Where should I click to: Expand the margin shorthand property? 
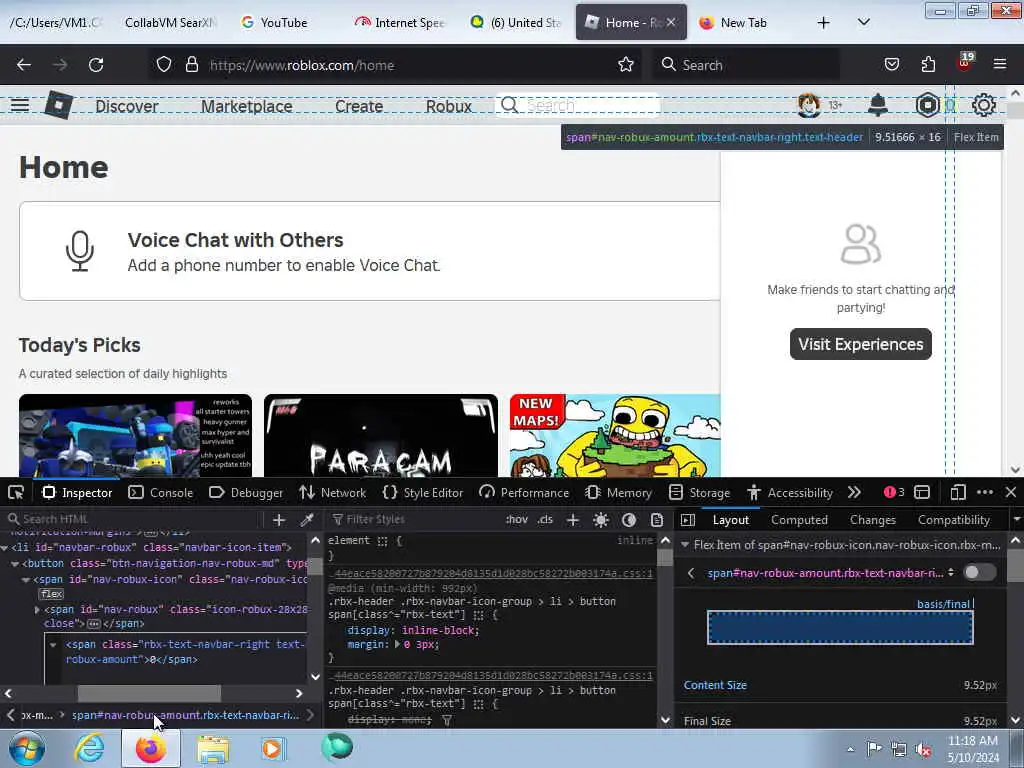tap(397, 645)
